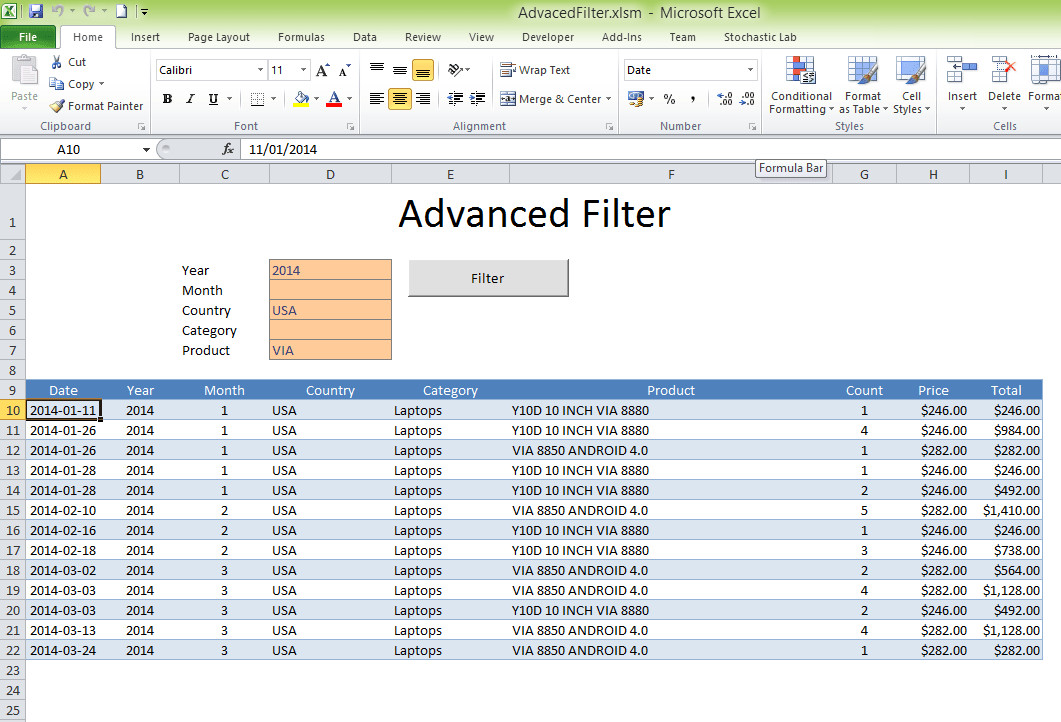
Task: Switch to the Formulas ribbon tab
Action: [x=301, y=37]
